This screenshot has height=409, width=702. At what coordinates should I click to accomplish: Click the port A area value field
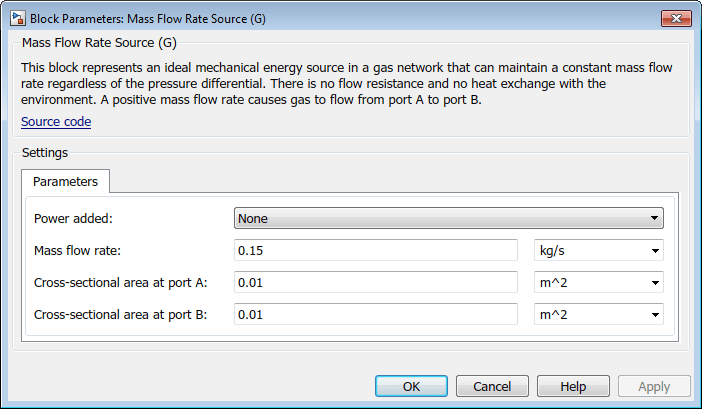[x=375, y=283]
